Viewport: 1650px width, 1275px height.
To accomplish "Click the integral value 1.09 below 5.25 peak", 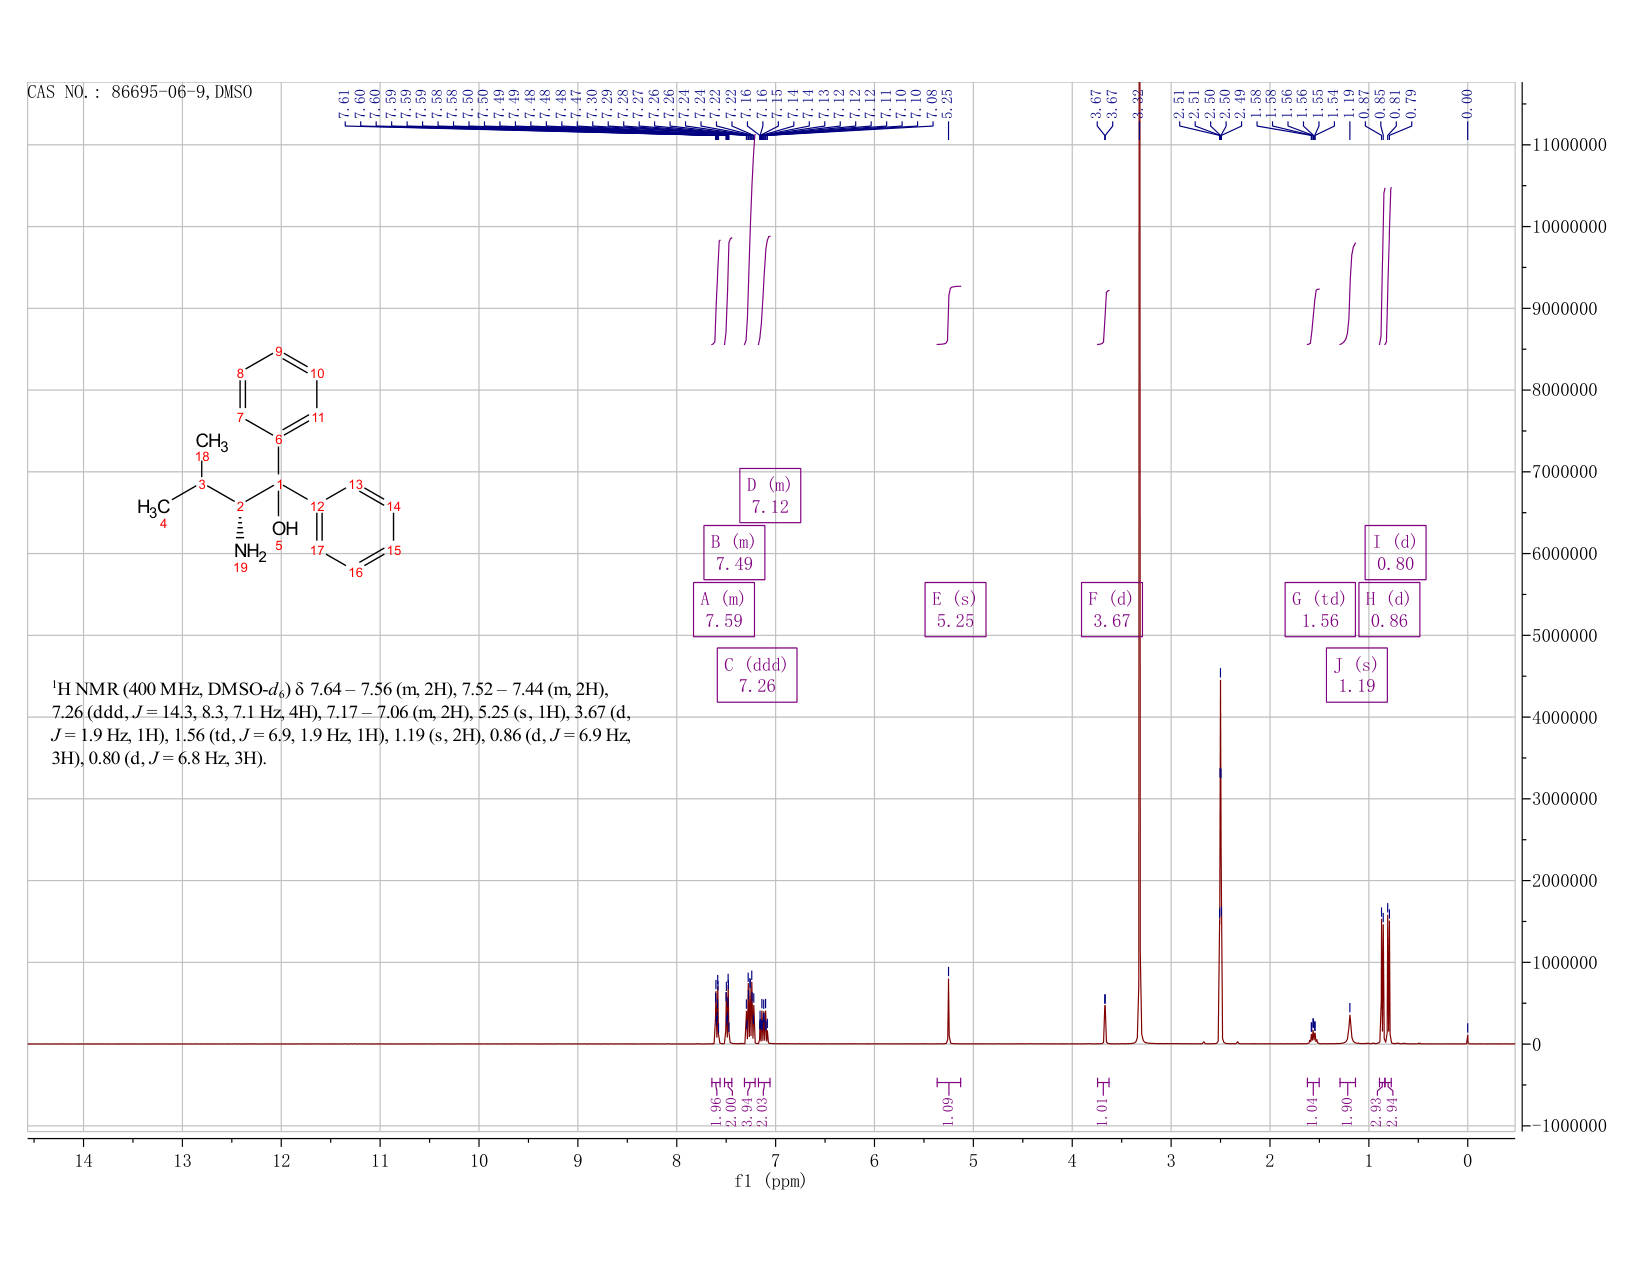I will pos(948,1110).
